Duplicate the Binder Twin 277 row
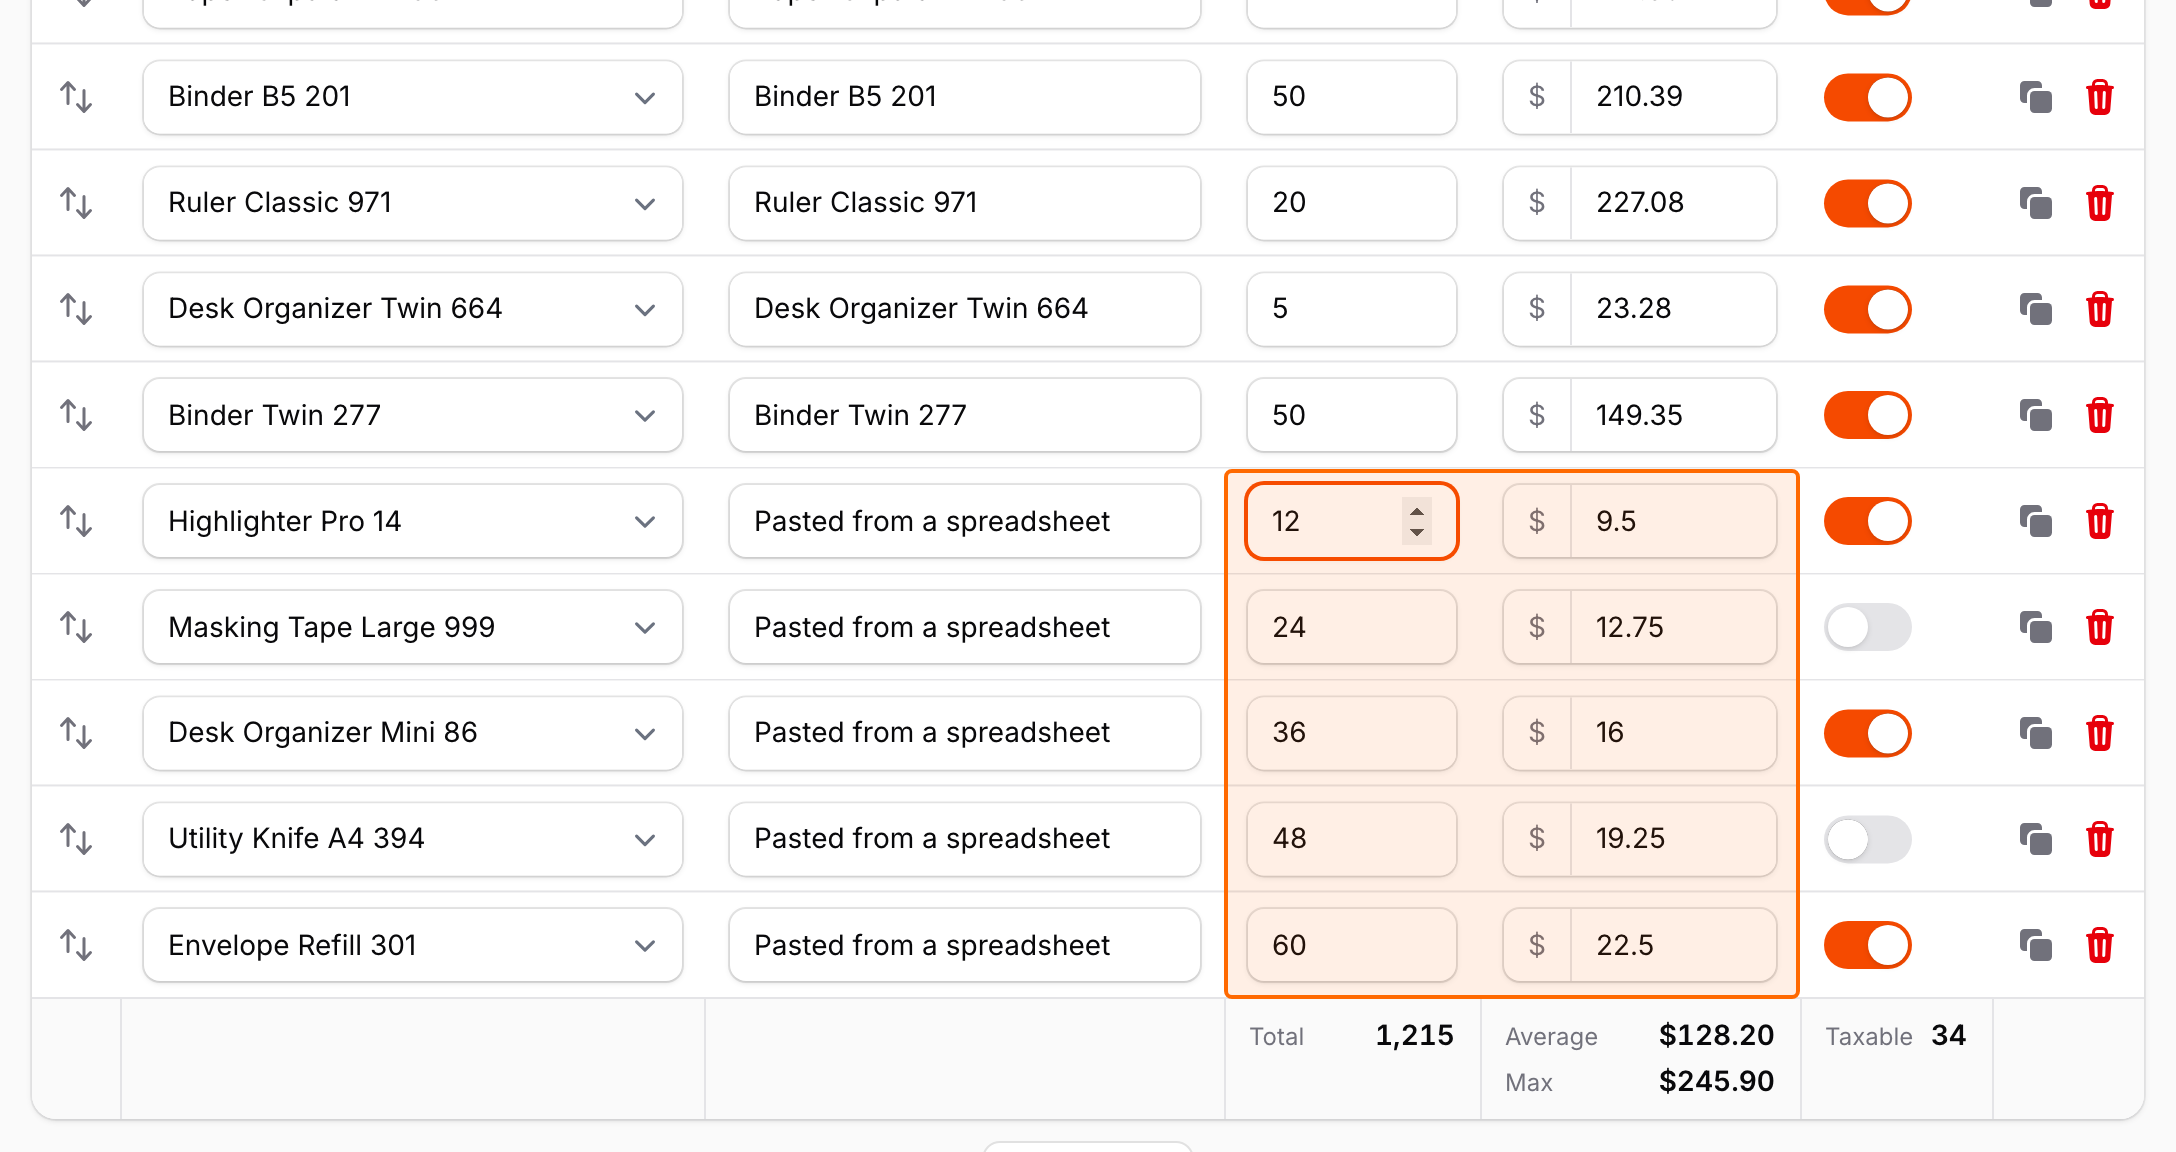This screenshot has height=1152, width=2176. [2035, 416]
